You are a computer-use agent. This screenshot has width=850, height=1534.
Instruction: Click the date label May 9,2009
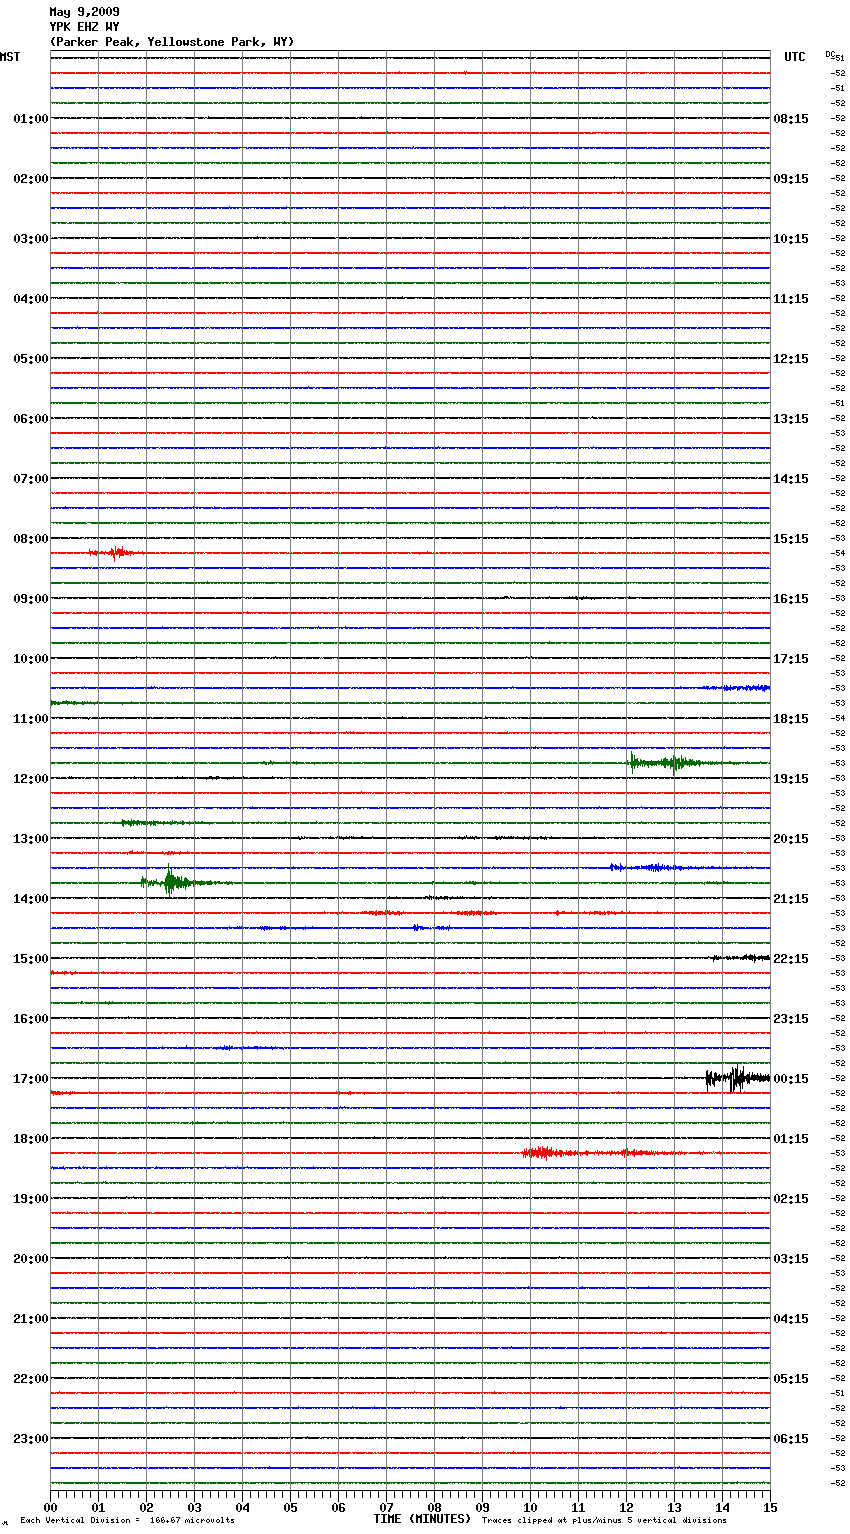[85, 12]
